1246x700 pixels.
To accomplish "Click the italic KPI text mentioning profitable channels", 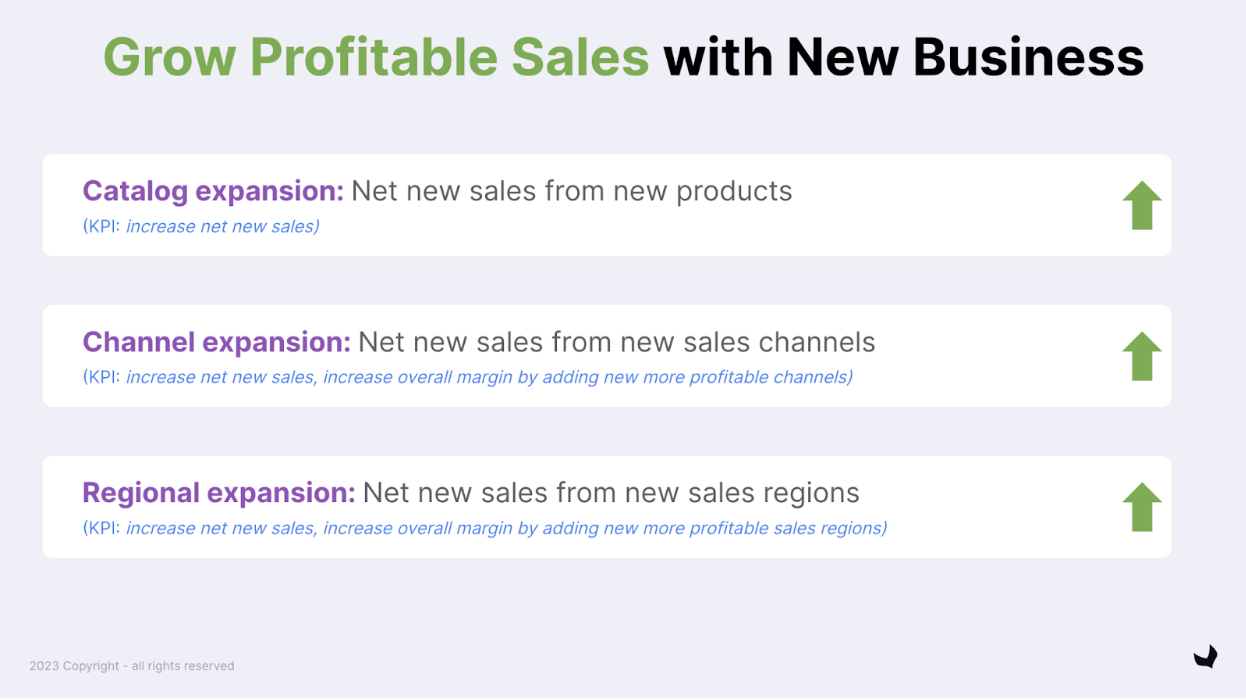I will click(489, 377).
